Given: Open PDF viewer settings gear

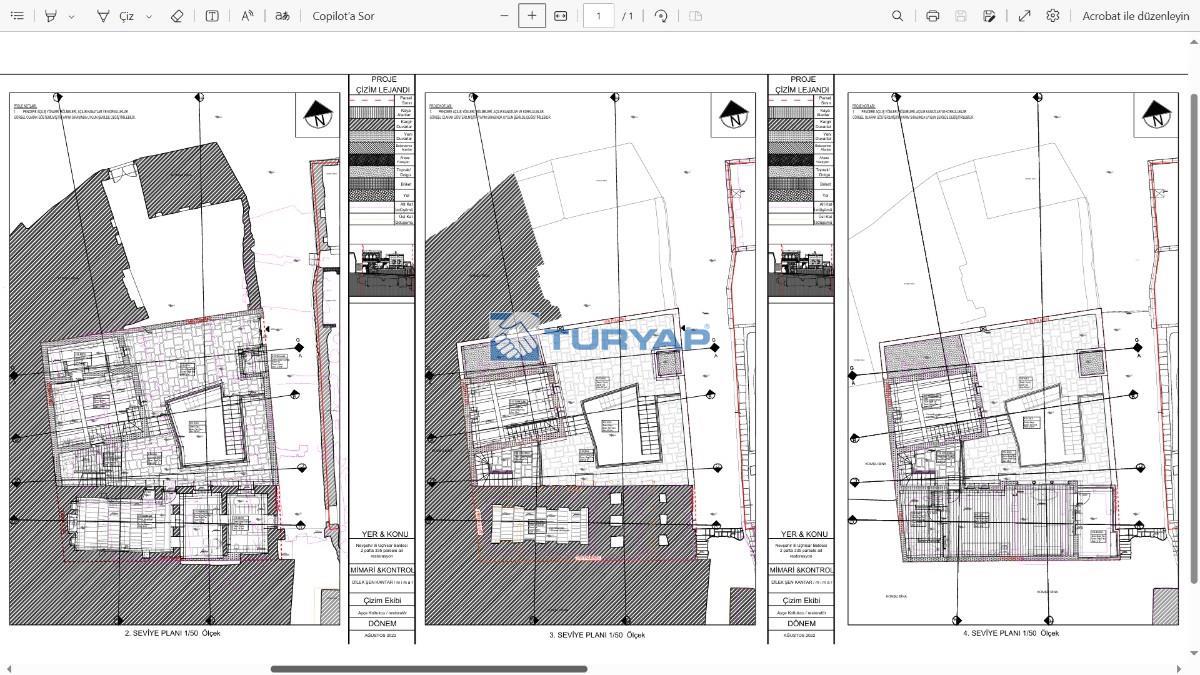Looking at the screenshot, I should point(1053,16).
